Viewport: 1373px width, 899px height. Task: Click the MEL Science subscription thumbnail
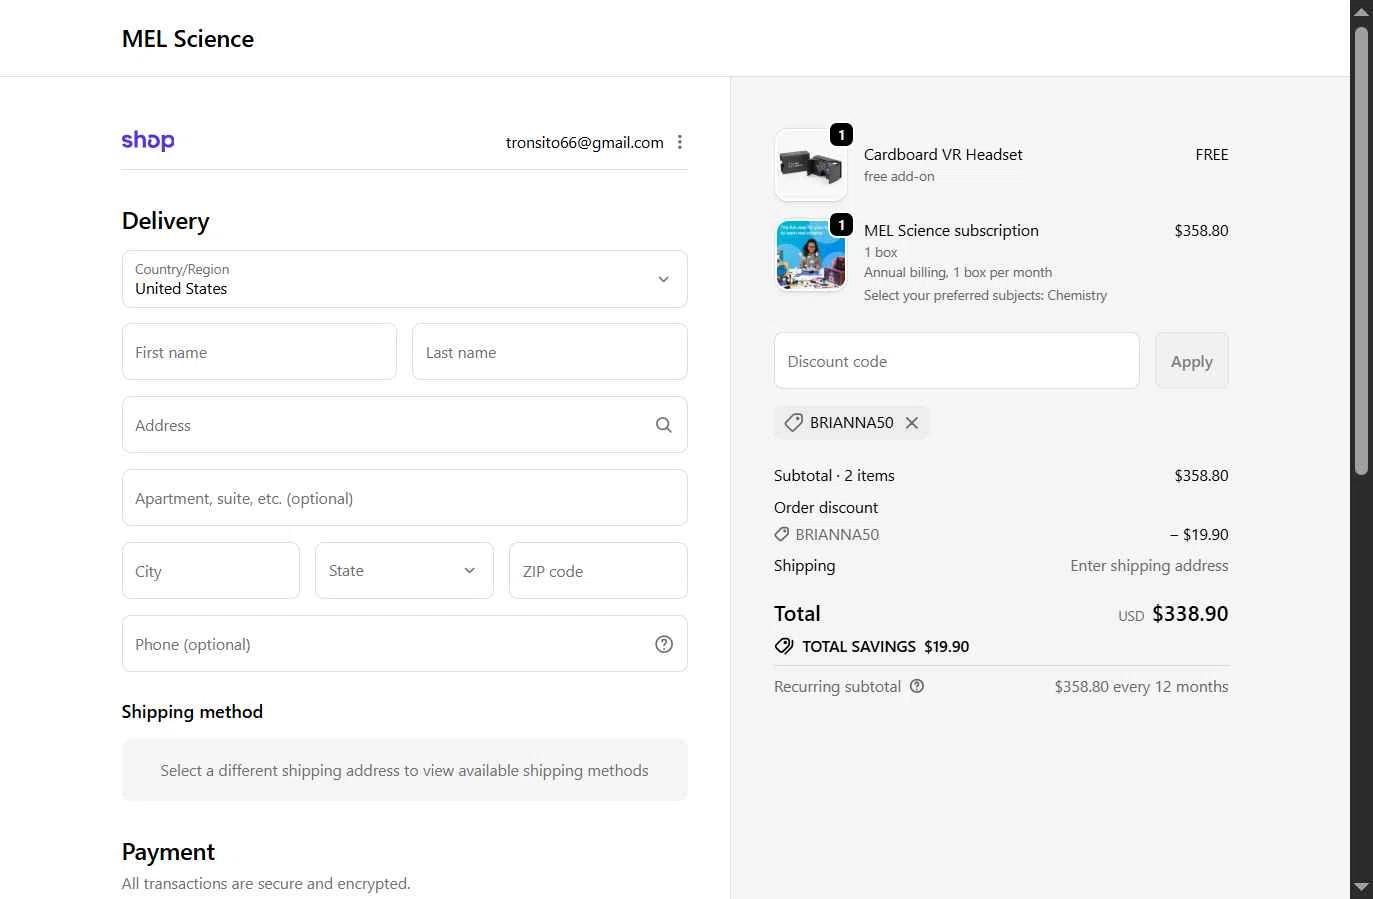[811, 255]
